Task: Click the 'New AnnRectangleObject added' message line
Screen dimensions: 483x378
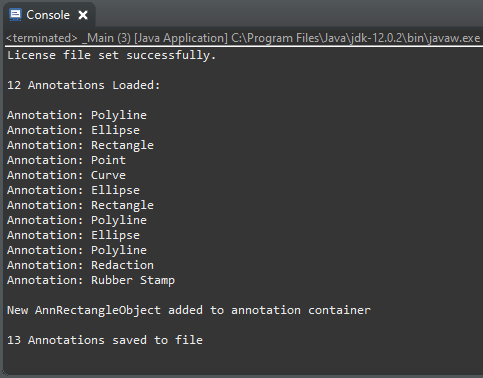Action: coord(189,310)
